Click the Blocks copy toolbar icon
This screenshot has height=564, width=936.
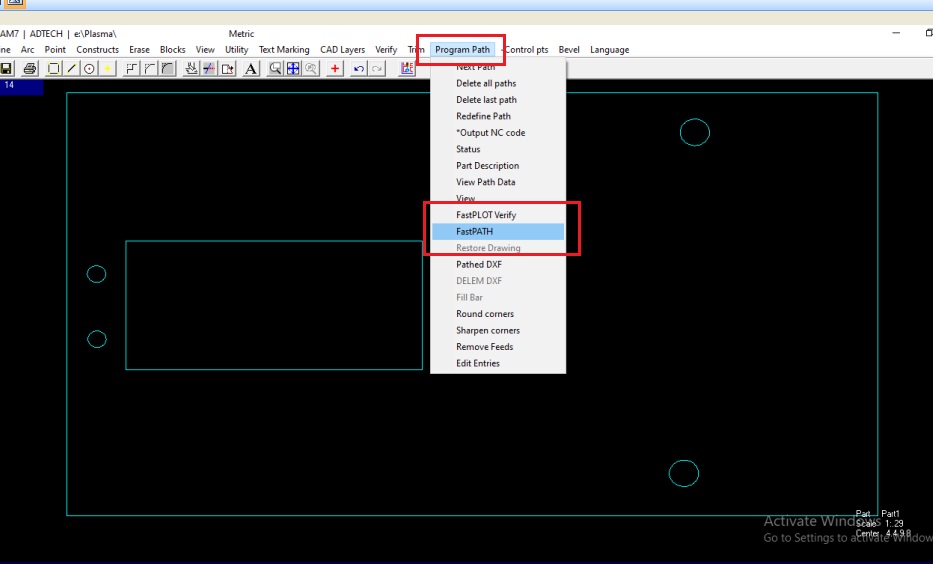[x=227, y=69]
